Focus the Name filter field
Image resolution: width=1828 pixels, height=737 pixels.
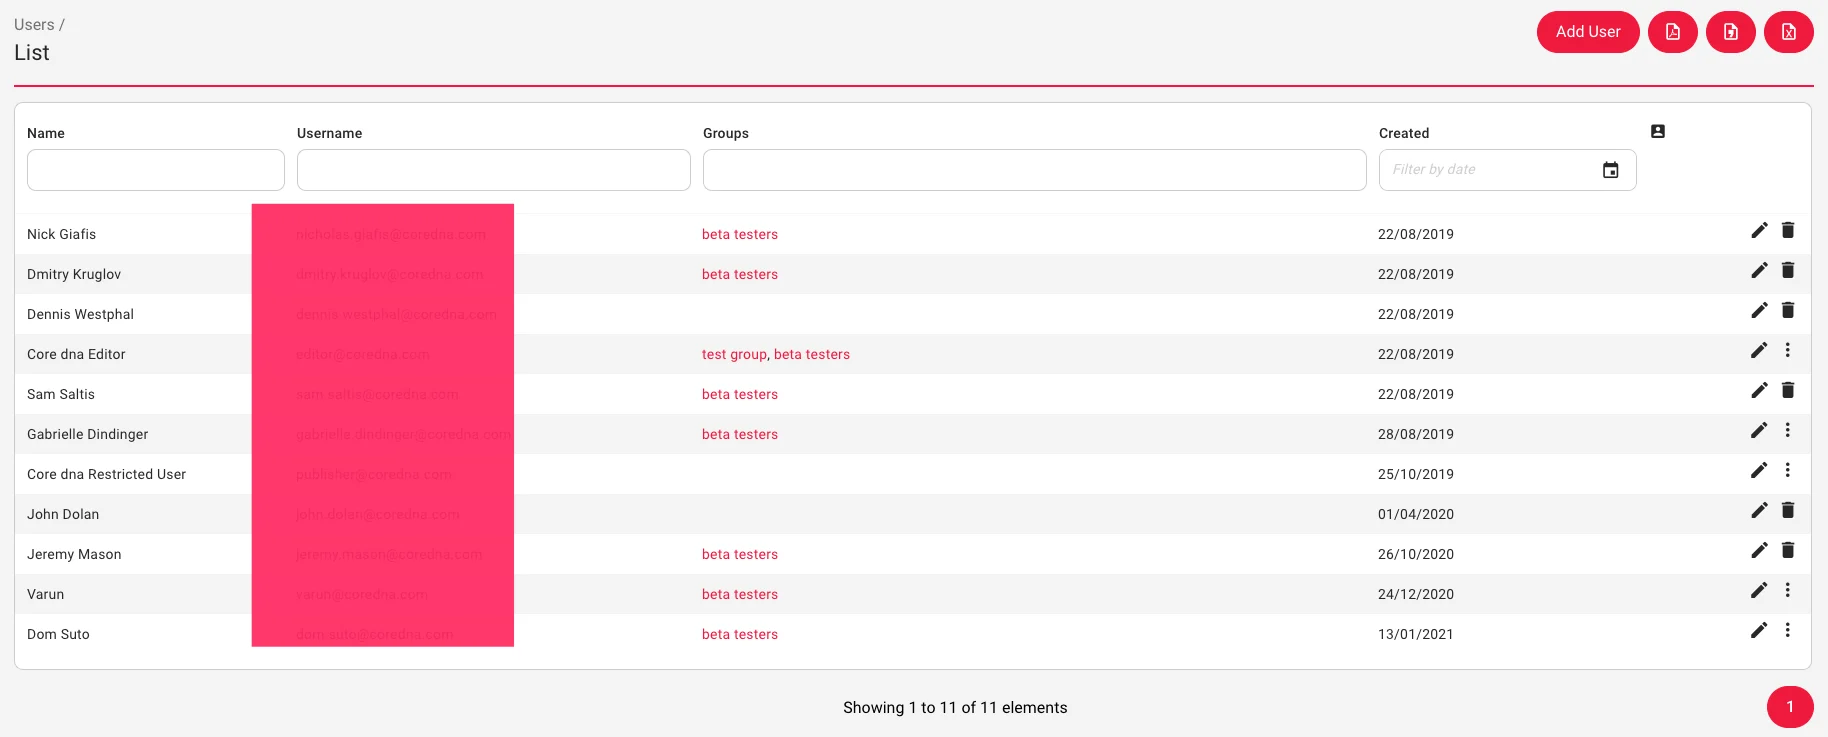[x=156, y=170]
